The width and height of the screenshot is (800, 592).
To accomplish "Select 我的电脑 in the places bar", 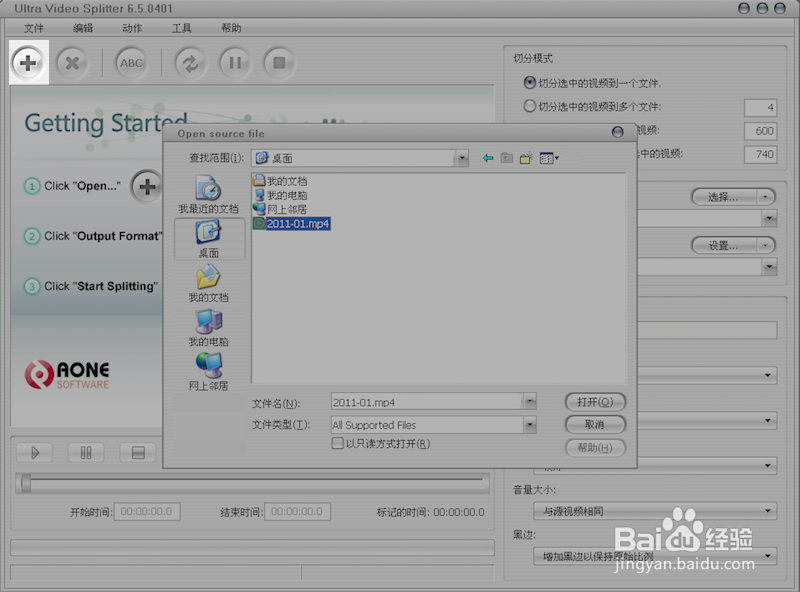I will point(209,328).
